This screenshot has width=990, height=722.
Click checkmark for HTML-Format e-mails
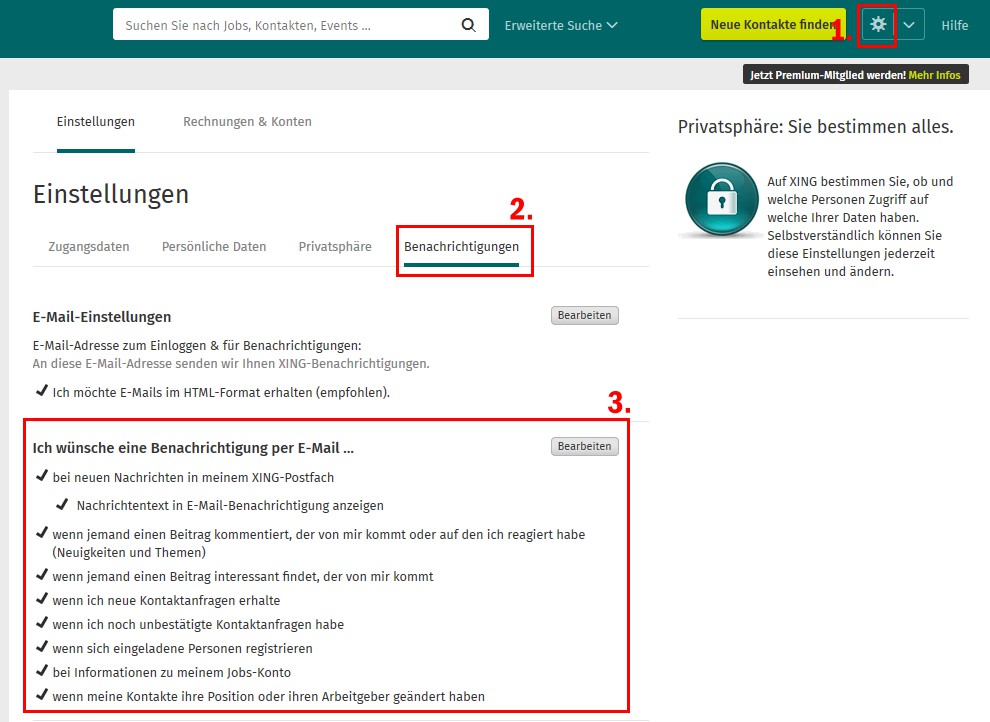(x=41, y=392)
